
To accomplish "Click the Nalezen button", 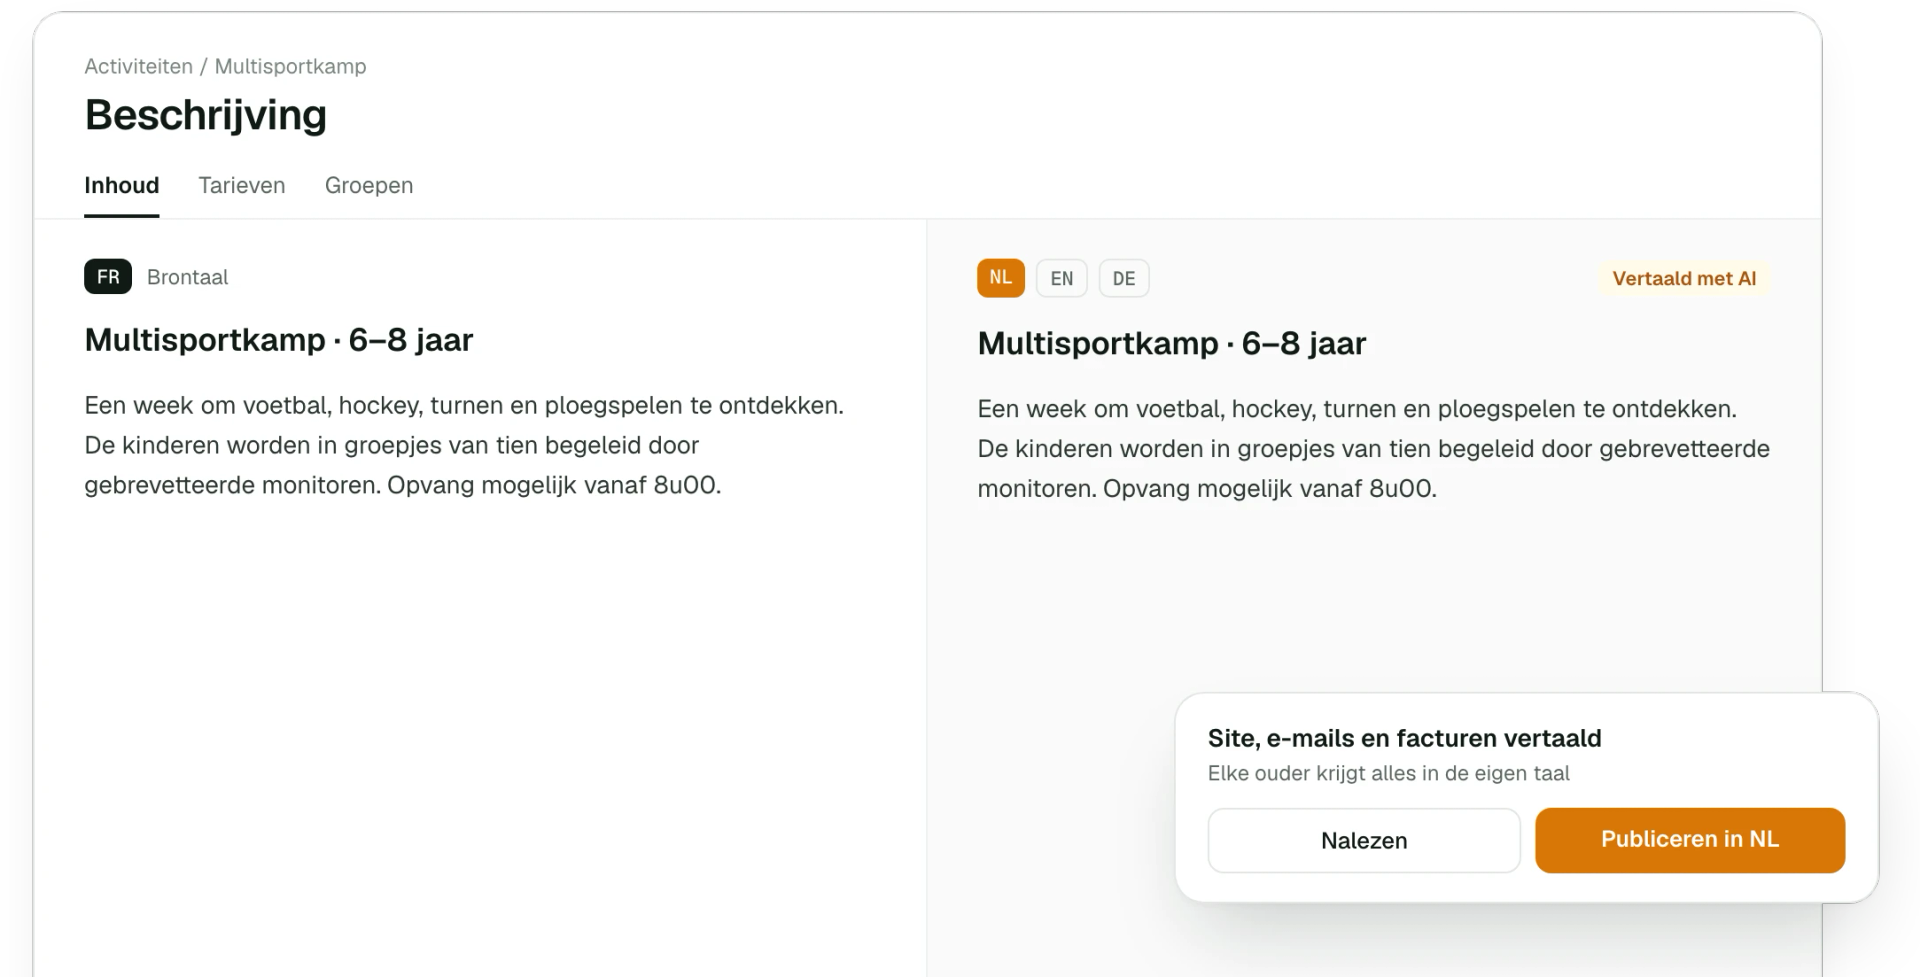I will pos(1364,840).
